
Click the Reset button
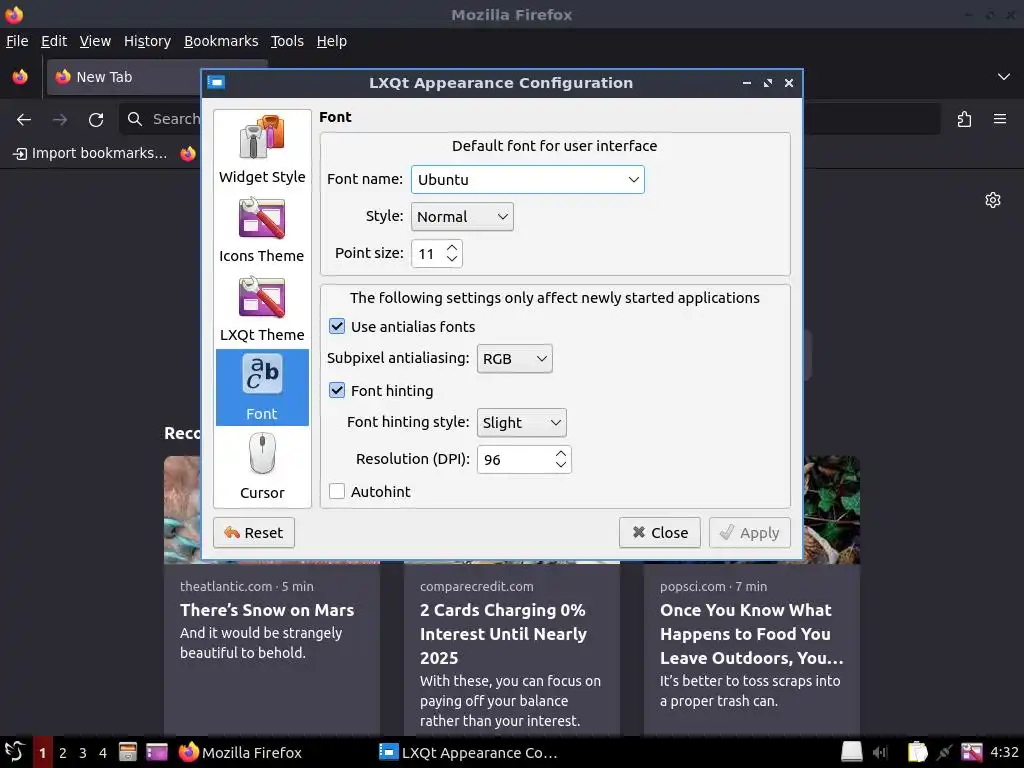254,533
